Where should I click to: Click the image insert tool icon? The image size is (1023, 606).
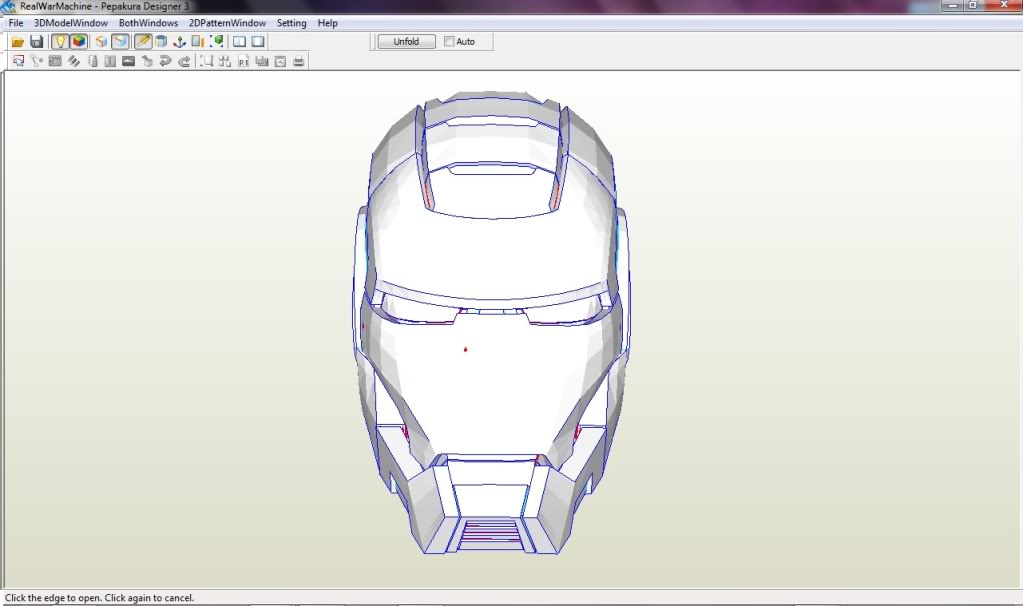click(129, 61)
